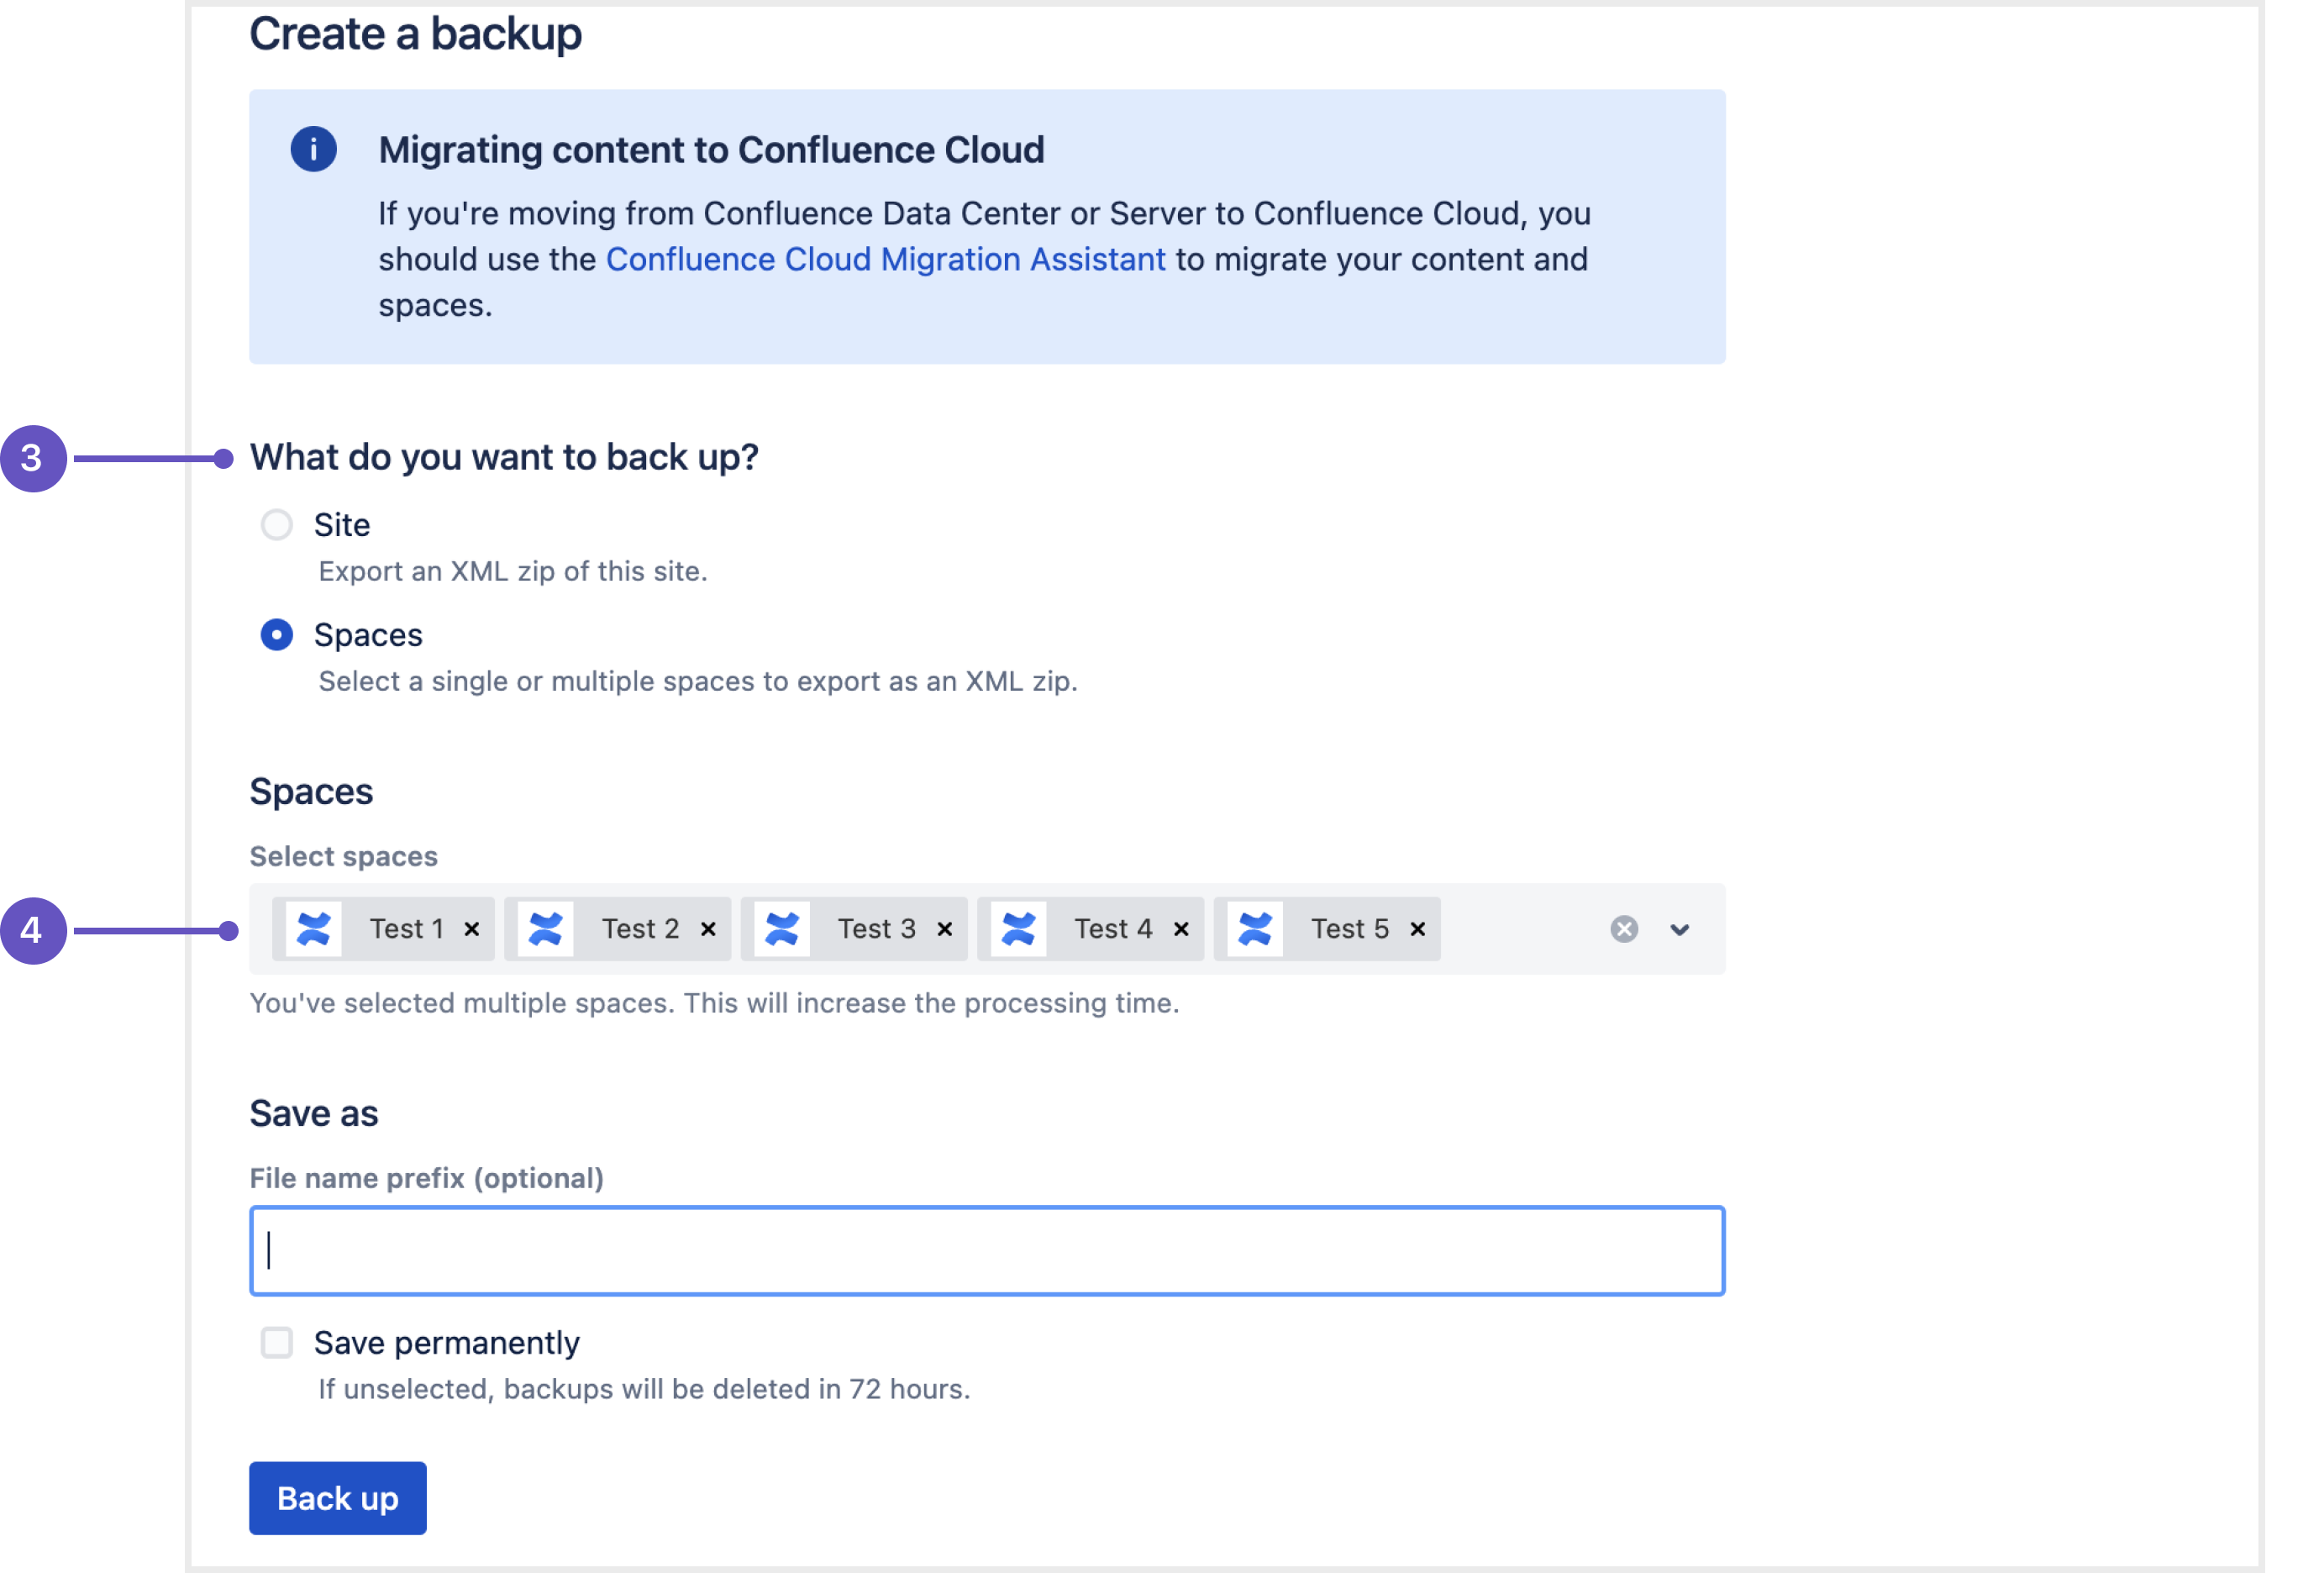This screenshot has height=1573, width=2324.
Task: Click the Confluence icon on Test 3 tag
Action: point(782,929)
